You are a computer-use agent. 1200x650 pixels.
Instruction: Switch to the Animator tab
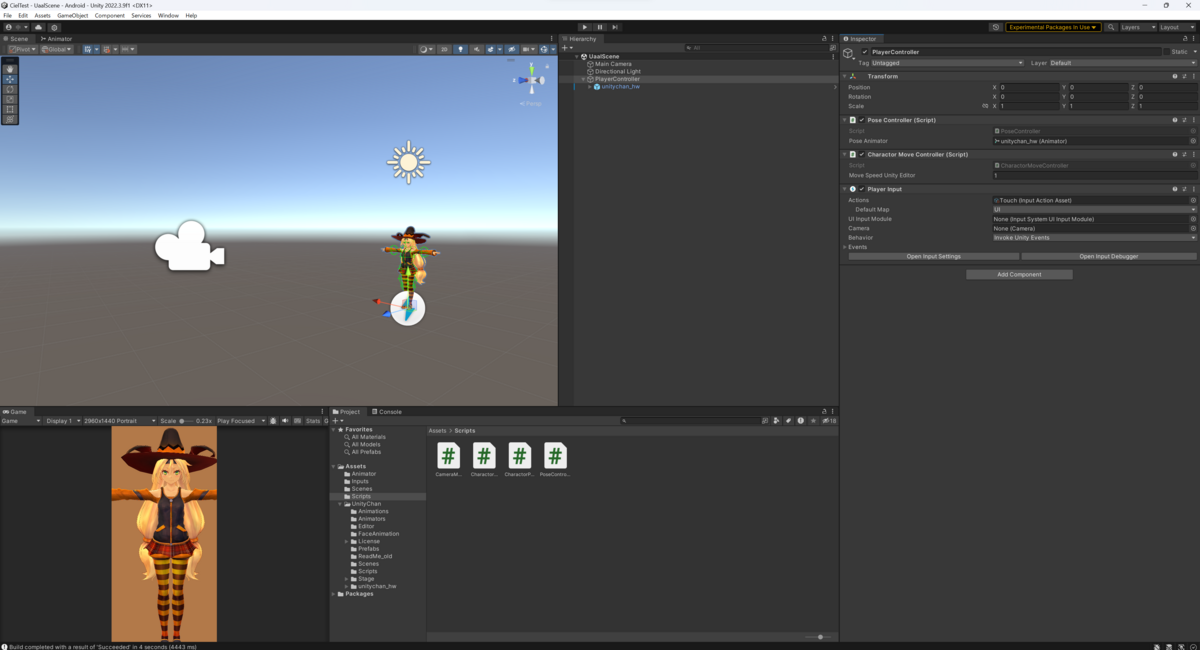[x=57, y=39]
